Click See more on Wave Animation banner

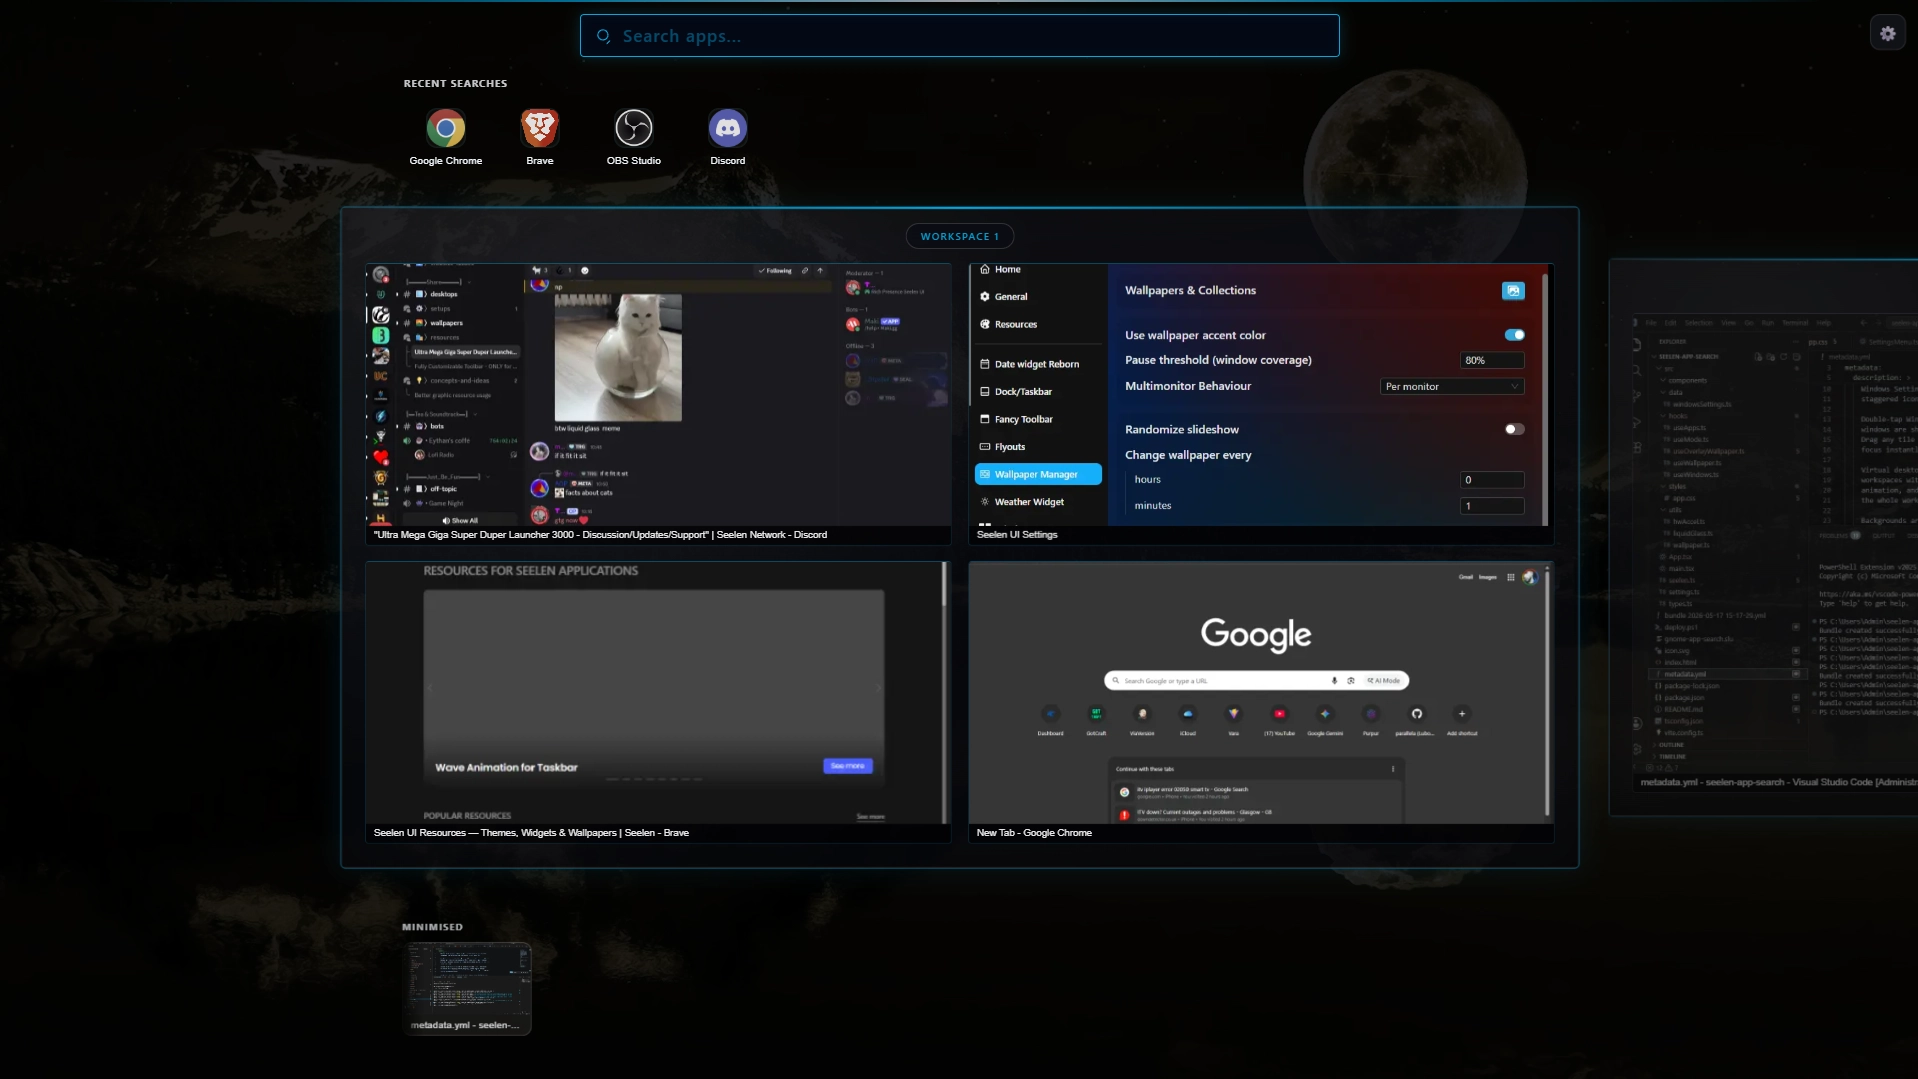(x=847, y=766)
